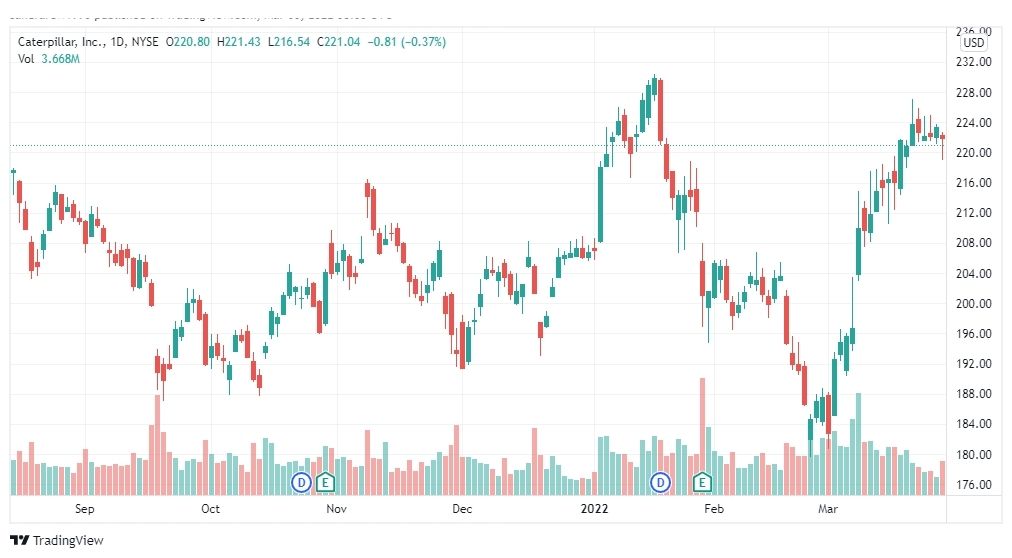The height and width of the screenshot is (558, 1012).
Task: Click the January peak green candle near 230
Action: pyautogui.click(x=654, y=86)
